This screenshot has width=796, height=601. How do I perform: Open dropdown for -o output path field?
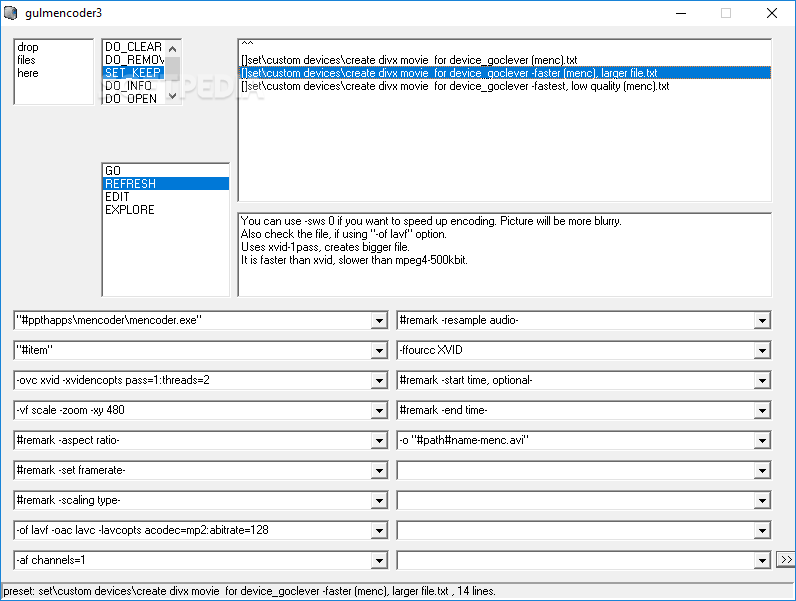762,440
